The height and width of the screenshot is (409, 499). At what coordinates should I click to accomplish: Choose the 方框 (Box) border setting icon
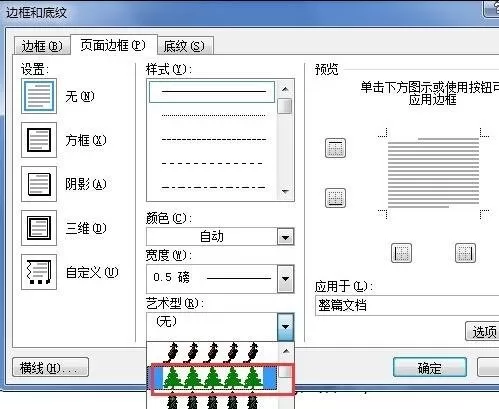pos(39,140)
